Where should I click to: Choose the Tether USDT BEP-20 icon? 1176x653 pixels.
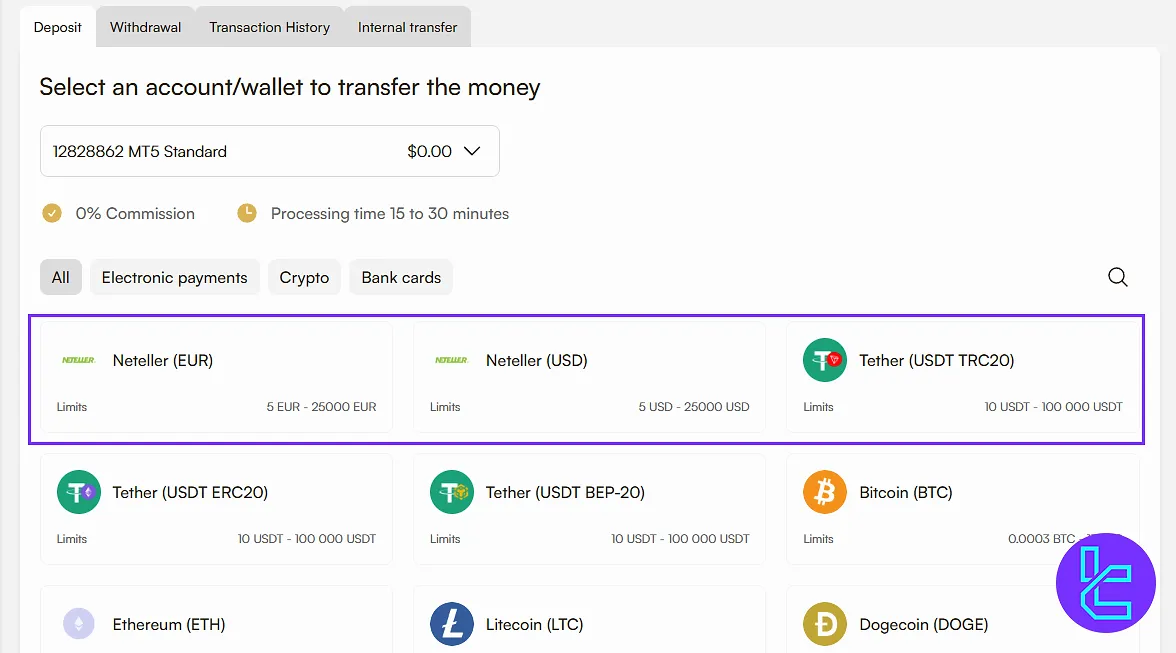coord(451,492)
